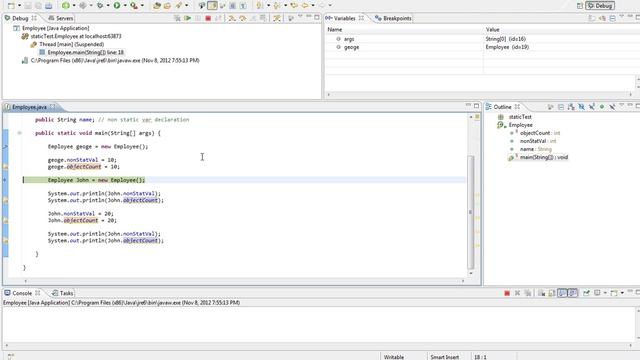Viewport: 640px width, 360px height.
Task: Open the Back navigation history dropdown
Action: tap(313, 6)
